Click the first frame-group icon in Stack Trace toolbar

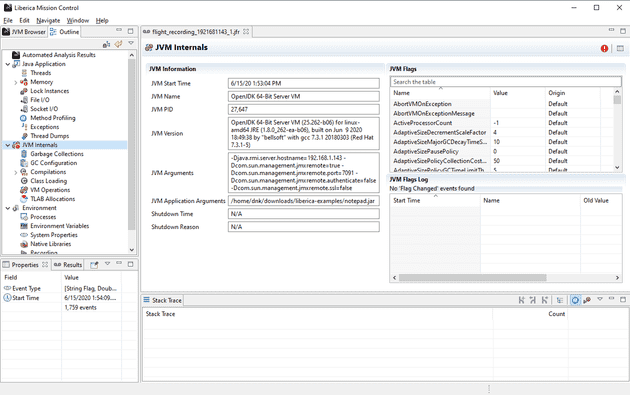coord(522,300)
